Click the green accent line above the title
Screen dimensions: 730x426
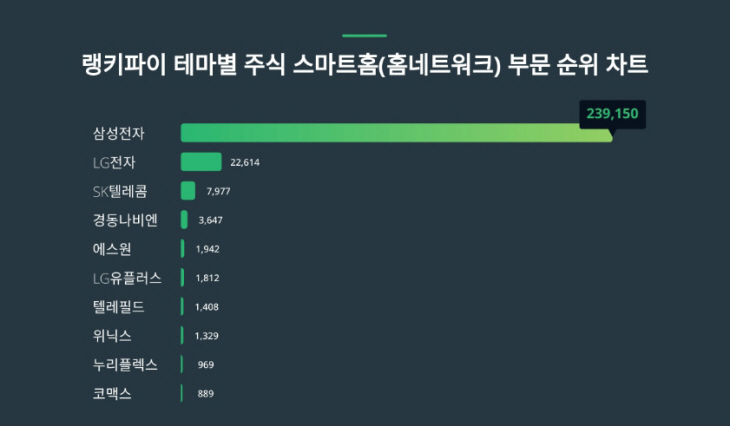point(365,35)
